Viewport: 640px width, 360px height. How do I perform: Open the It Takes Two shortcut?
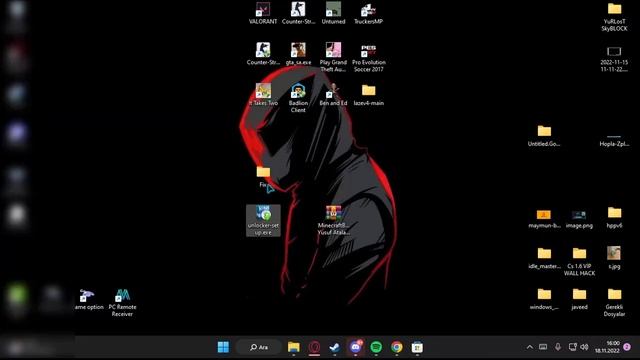point(263,95)
